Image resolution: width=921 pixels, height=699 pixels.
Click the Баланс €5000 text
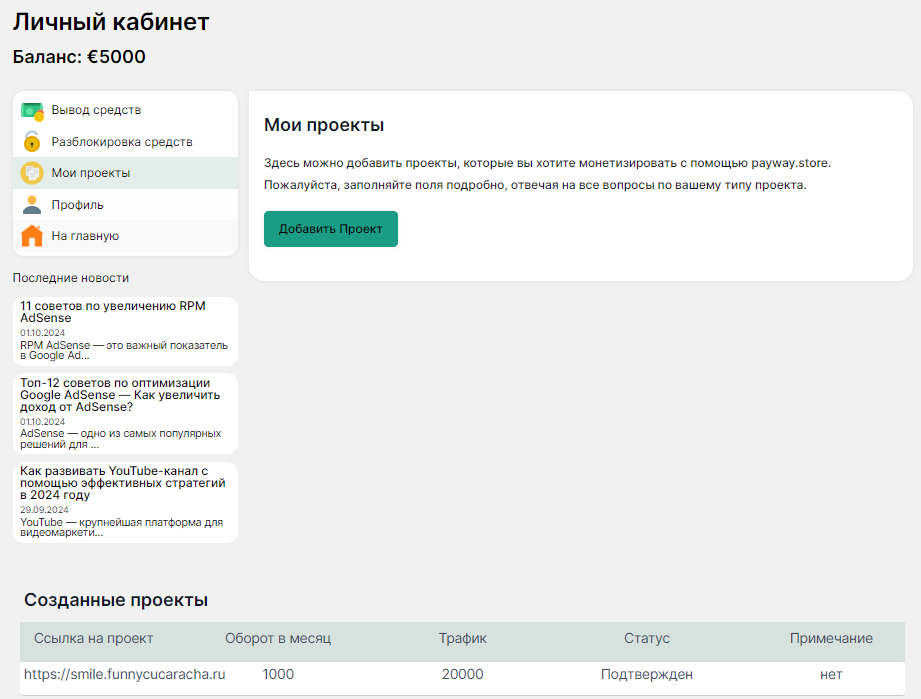pyautogui.click(x=79, y=57)
